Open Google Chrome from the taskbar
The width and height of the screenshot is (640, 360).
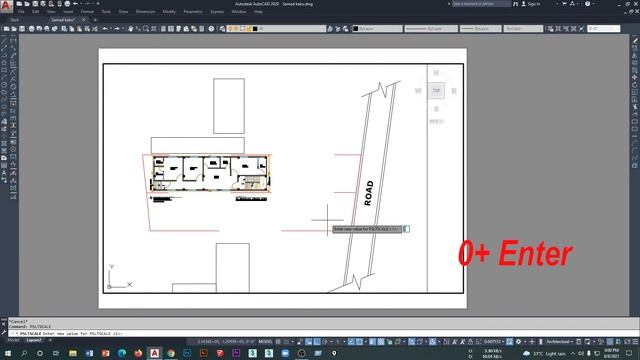tap(171, 353)
